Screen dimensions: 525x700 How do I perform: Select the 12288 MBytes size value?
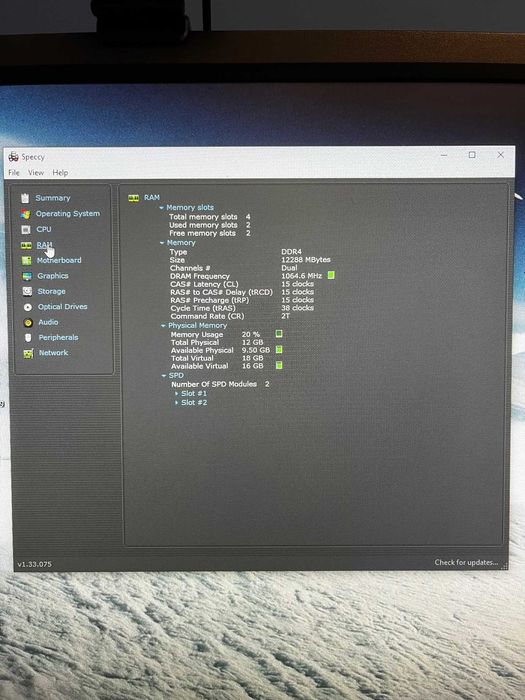tap(306, 260)
